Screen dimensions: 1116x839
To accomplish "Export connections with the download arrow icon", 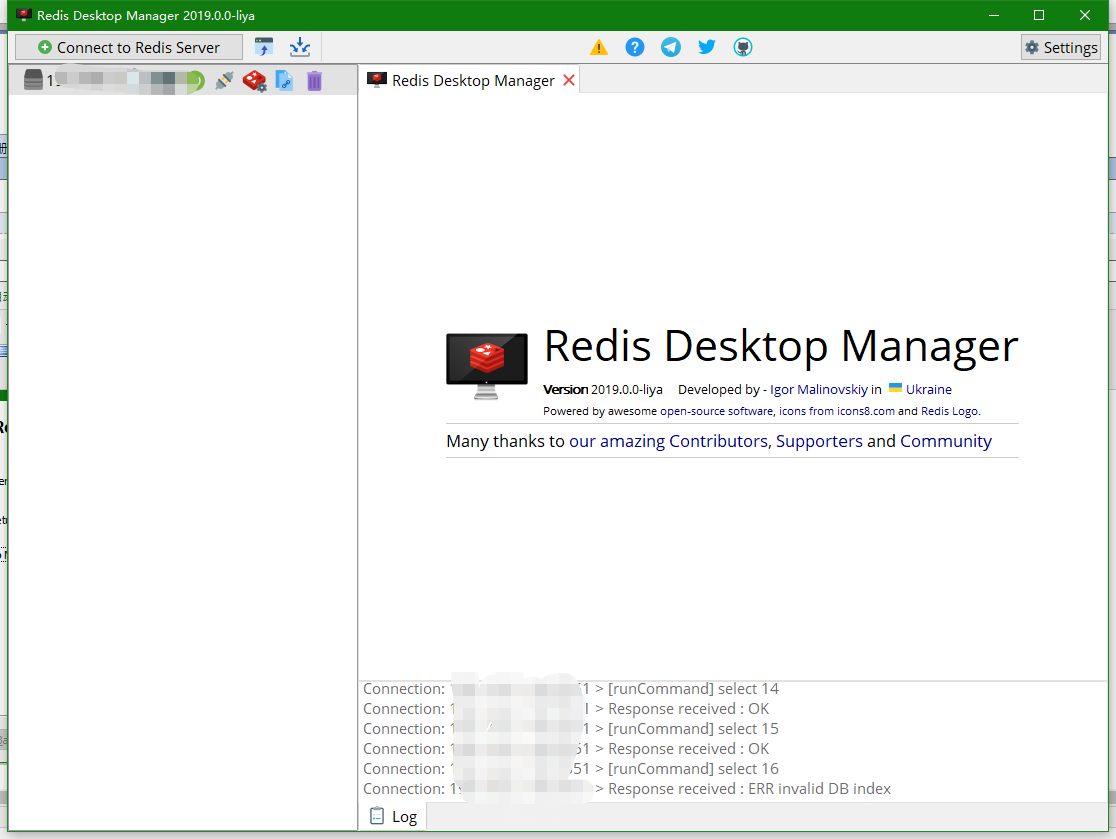I will click(300, 46).
